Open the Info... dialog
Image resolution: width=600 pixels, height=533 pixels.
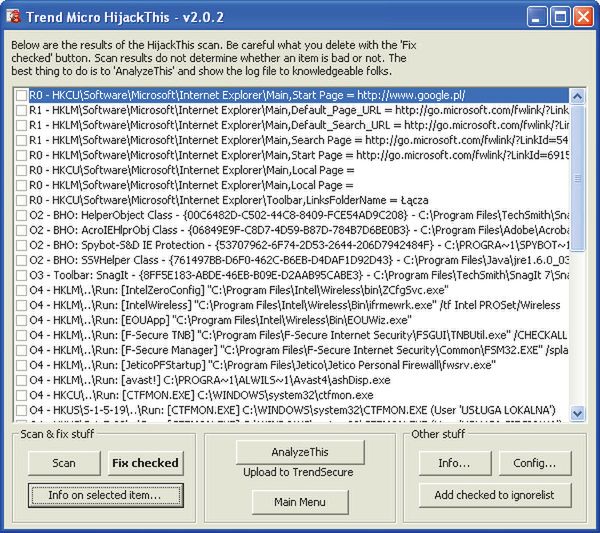pyautogui.click(x=455, y=463)
